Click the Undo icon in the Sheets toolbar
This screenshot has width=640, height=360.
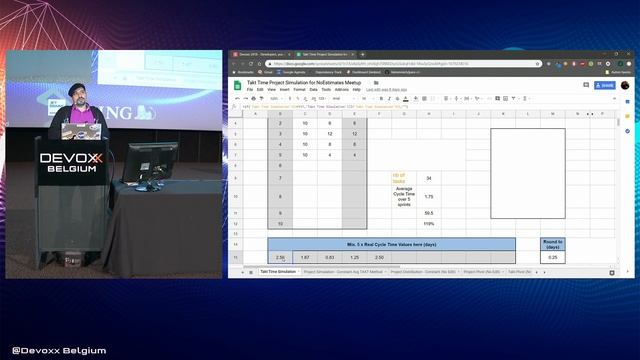point(237,98)
